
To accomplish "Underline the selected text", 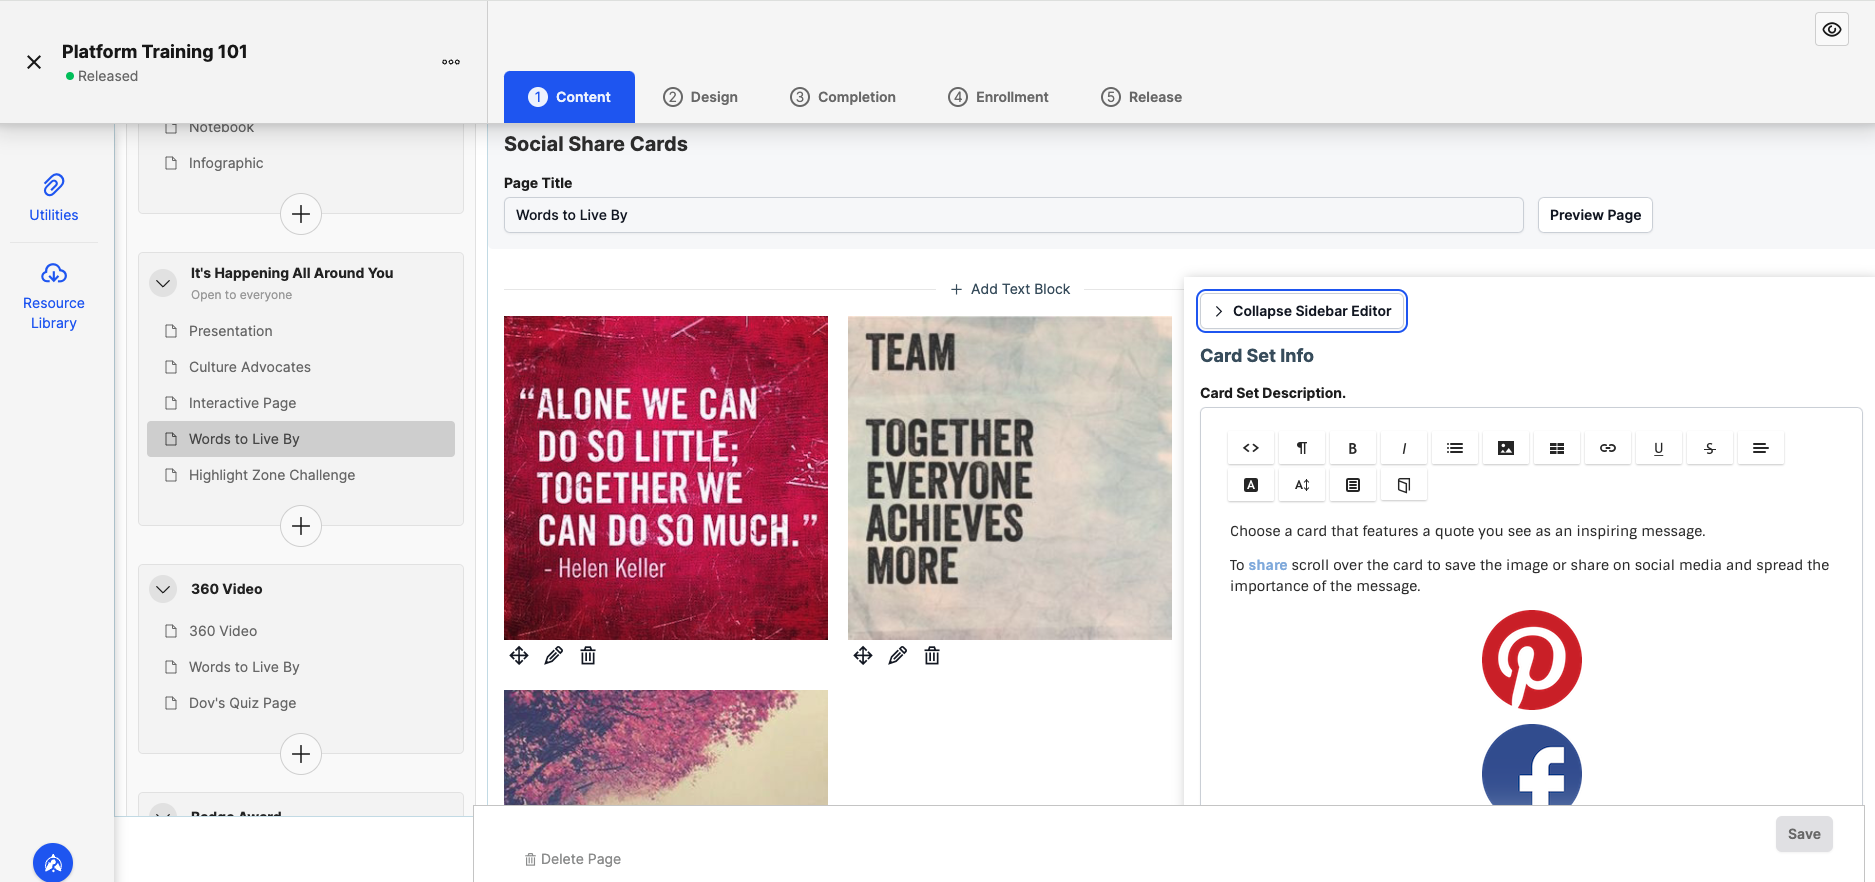I will point(1659,448).
